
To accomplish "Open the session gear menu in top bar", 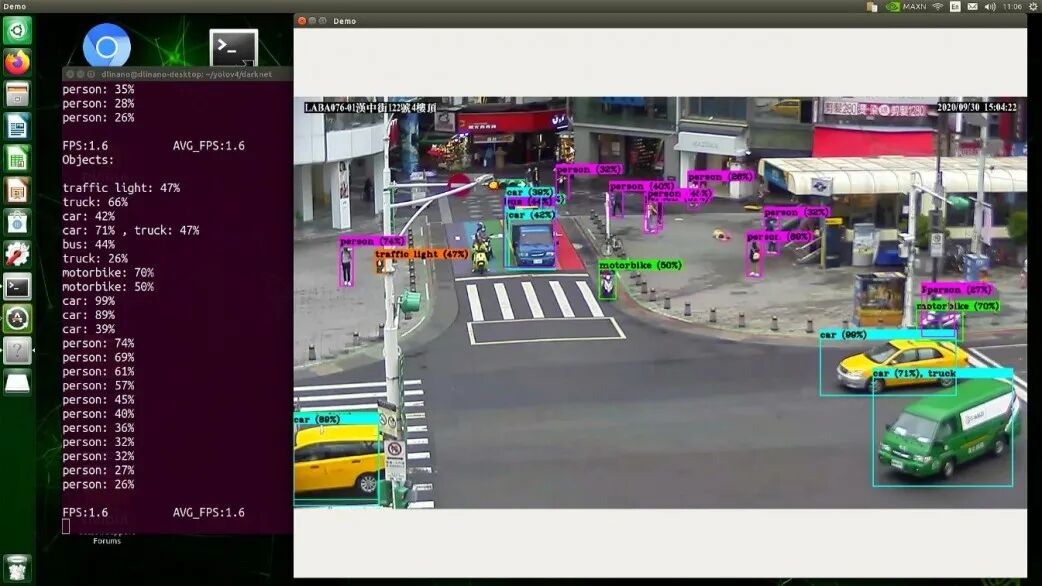I will click(x=1033, y=7).
